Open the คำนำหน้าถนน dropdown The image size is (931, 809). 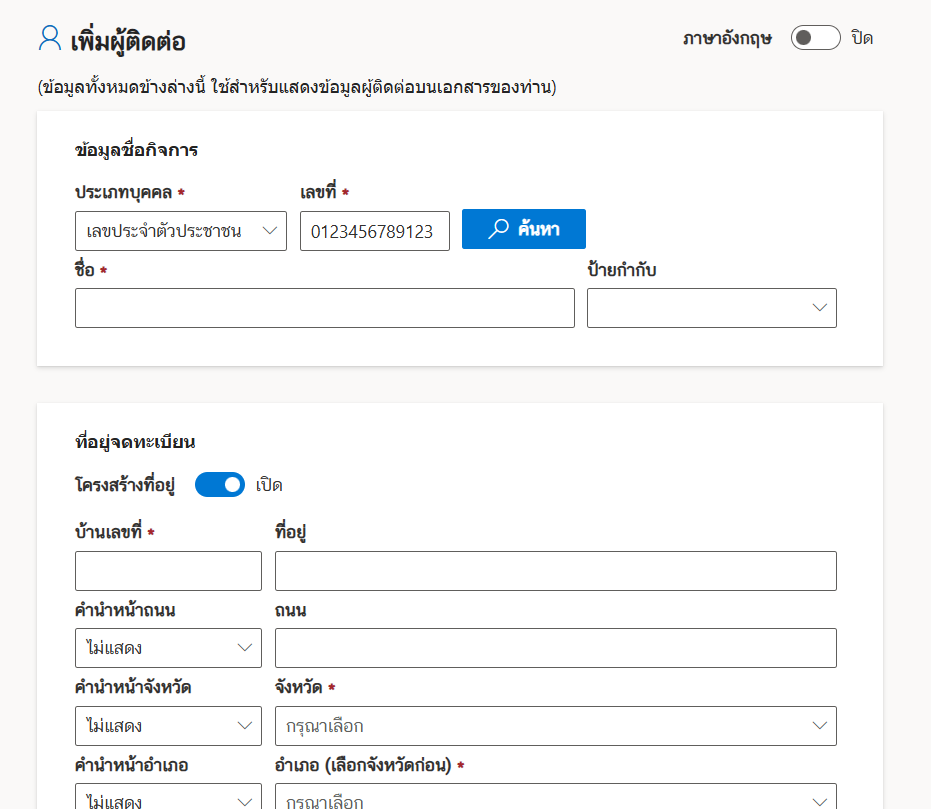pyautogui.click(x=168, y=648)
